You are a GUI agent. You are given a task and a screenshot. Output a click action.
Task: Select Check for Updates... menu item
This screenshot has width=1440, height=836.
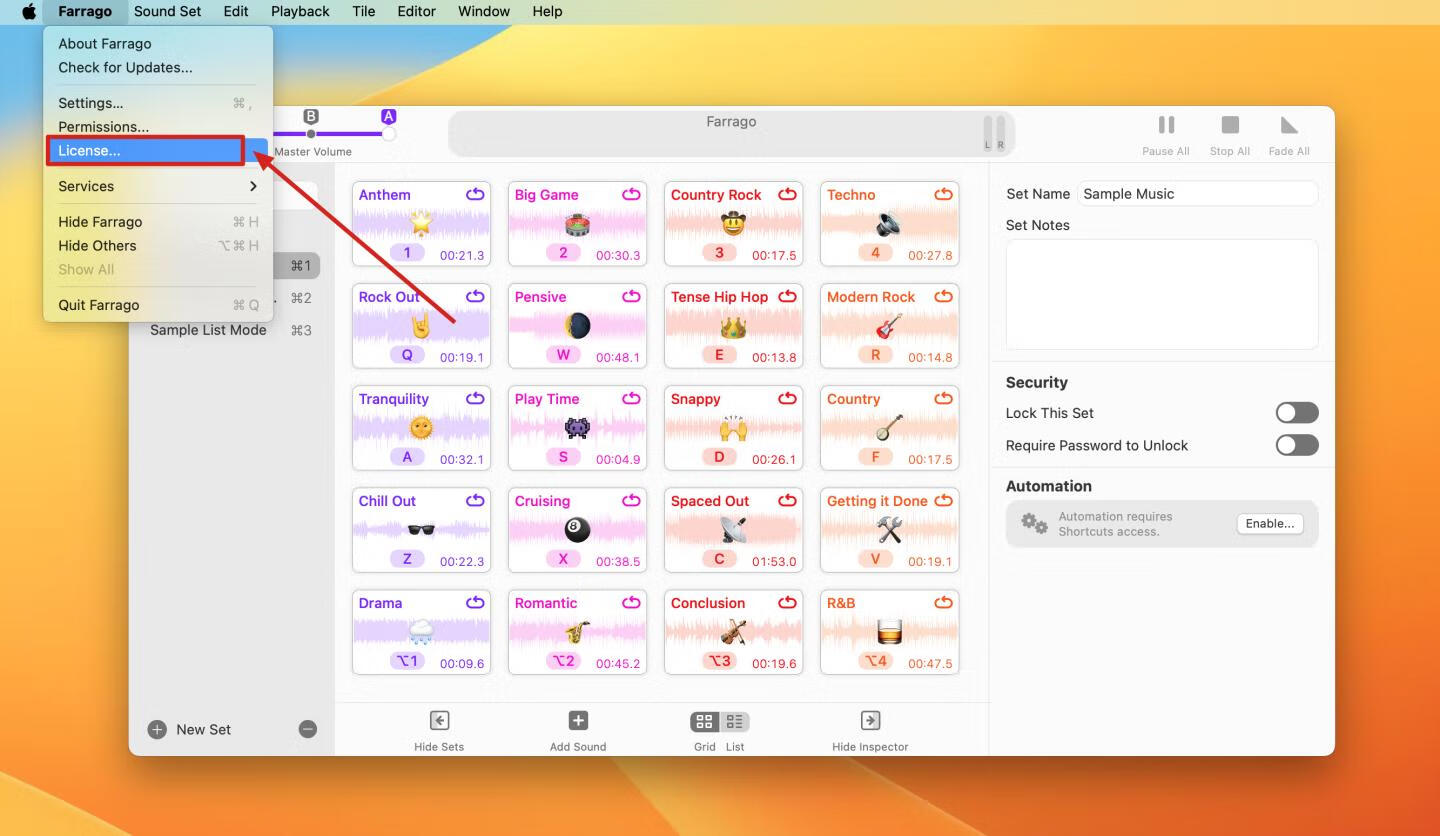(x=158, y=68)
